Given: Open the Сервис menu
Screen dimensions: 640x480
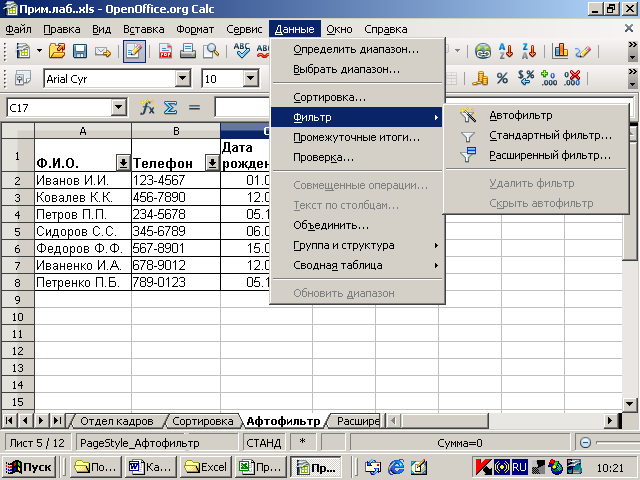Looking at the screenshot, I should pos(244,29).
